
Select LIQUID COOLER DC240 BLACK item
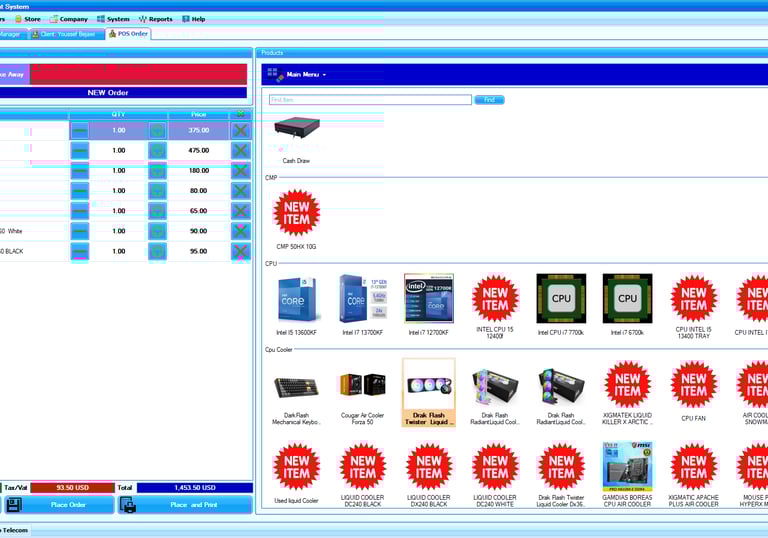[x=362, y=474]
